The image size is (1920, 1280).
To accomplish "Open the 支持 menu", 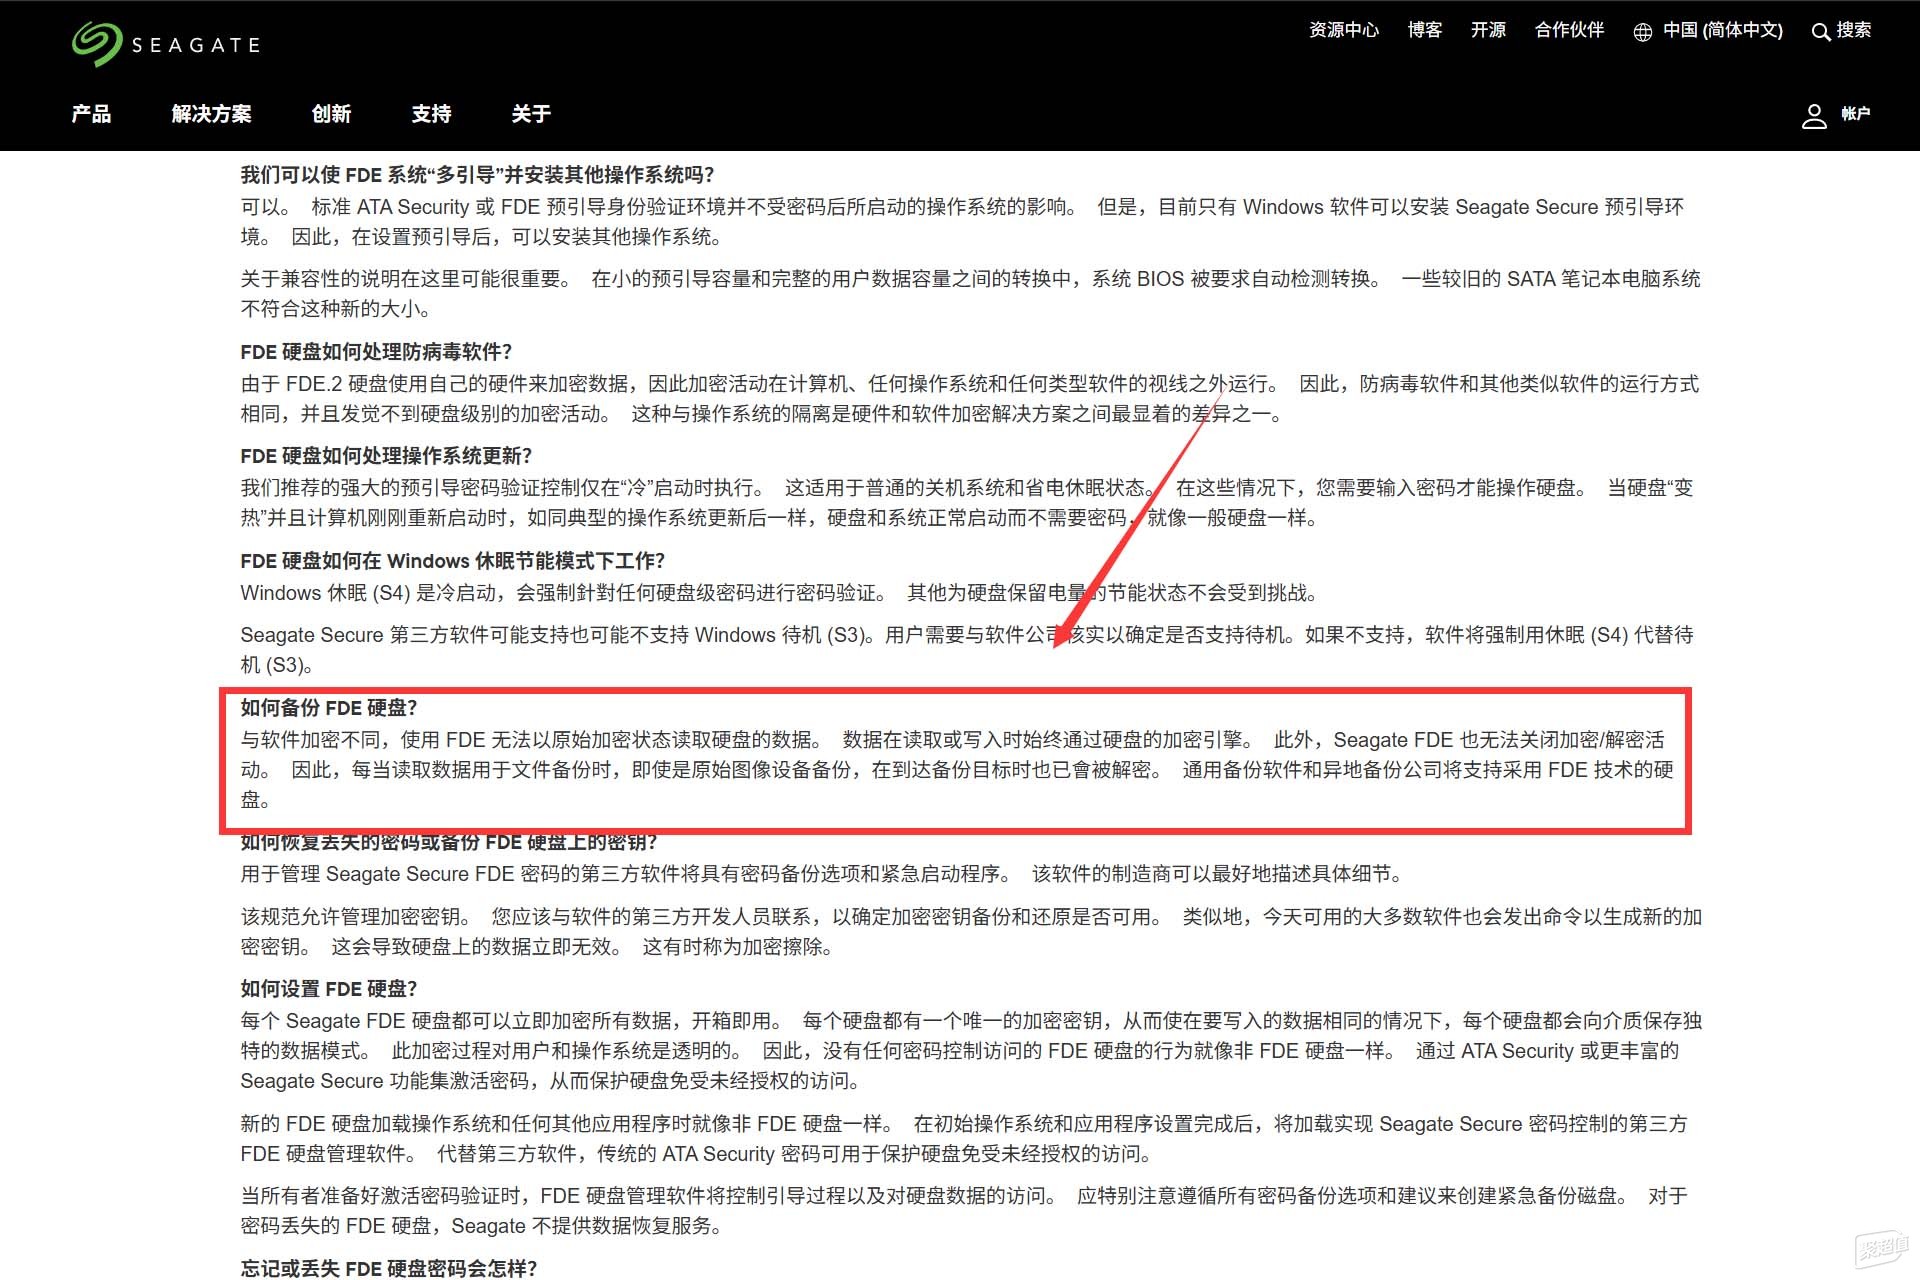I will click(431, 114).
